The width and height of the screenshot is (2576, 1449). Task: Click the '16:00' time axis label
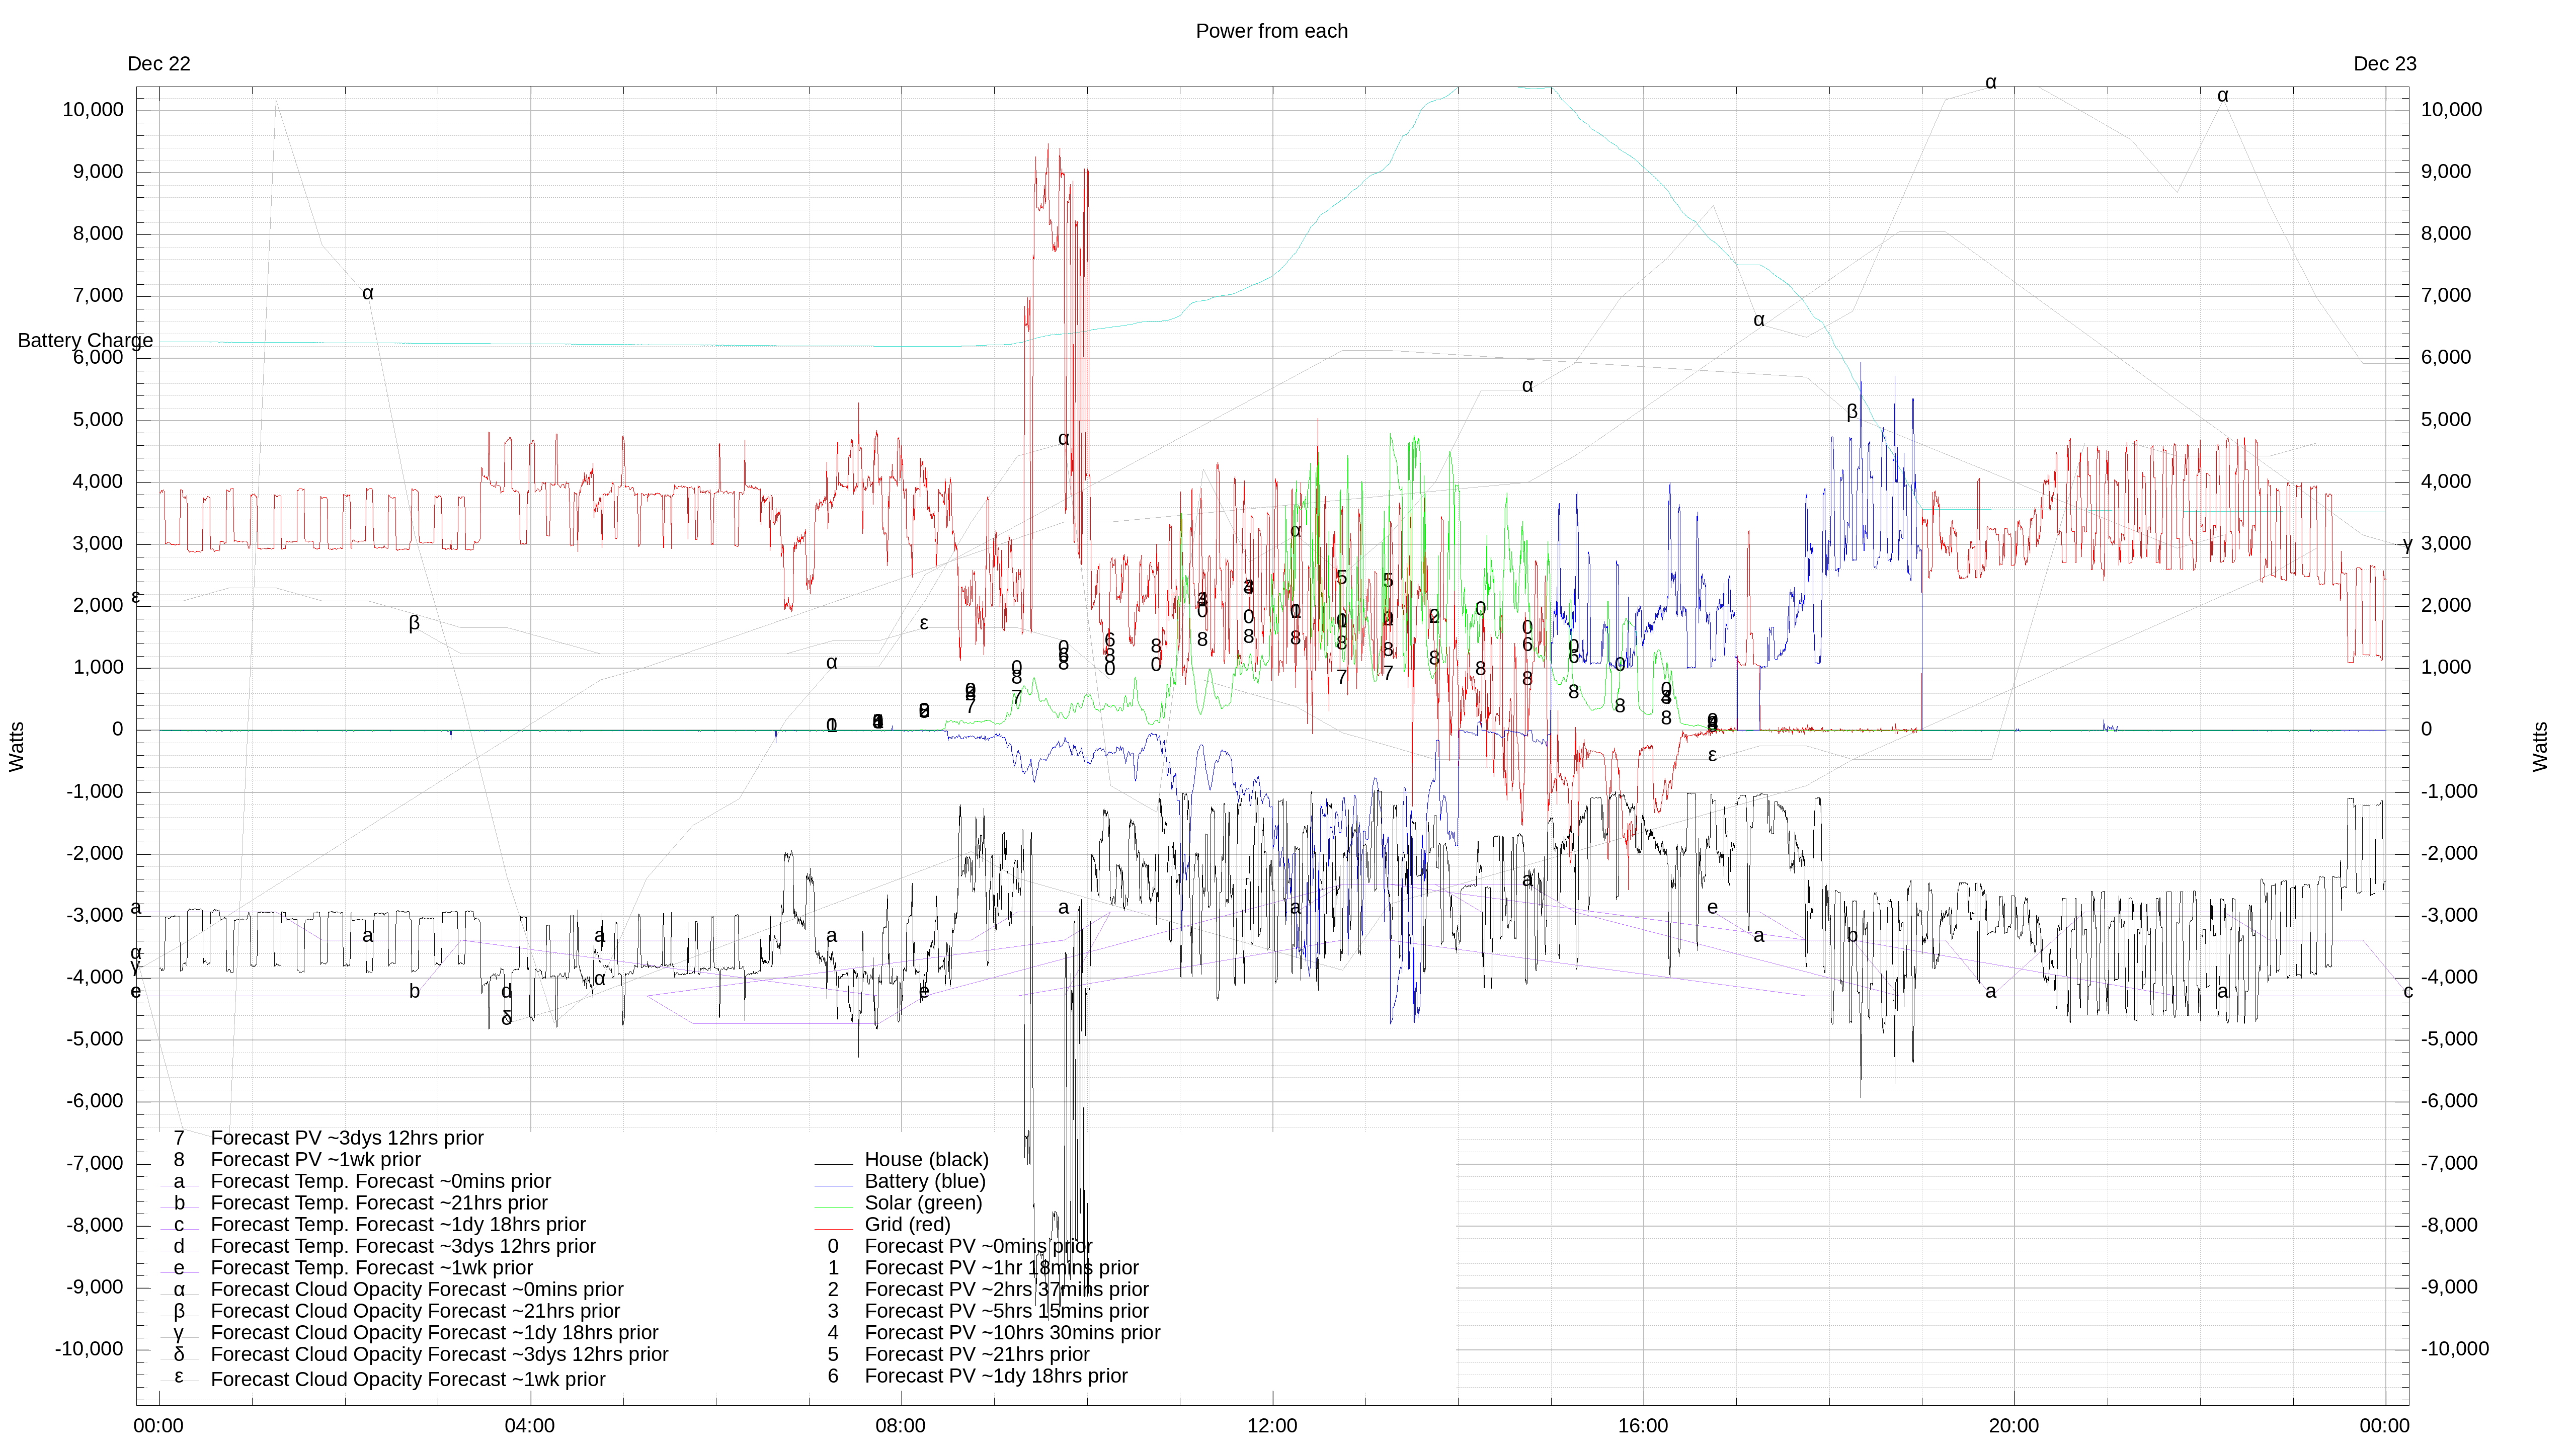[1643, 1426]
